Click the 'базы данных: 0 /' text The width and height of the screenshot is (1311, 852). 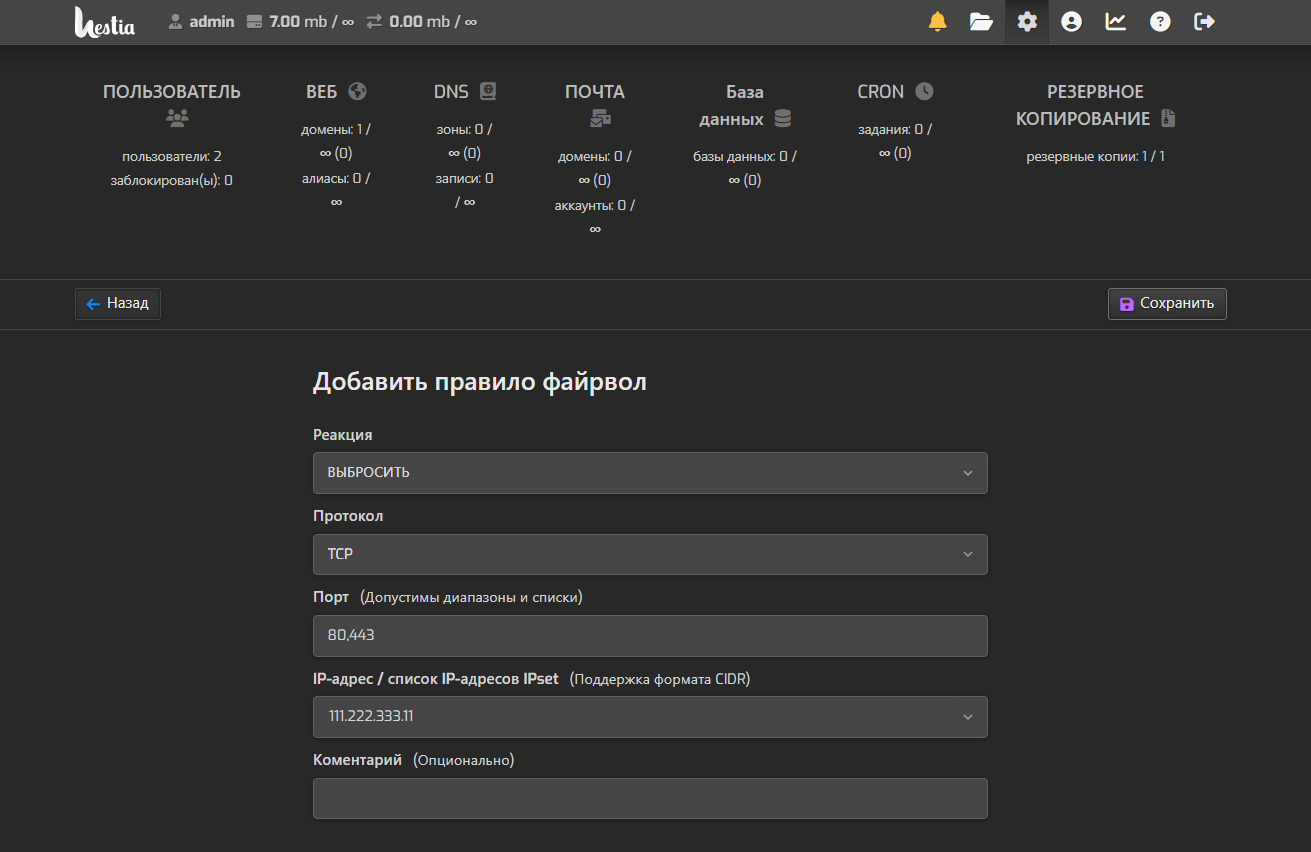pyautogui.click(x=745, y=157)
